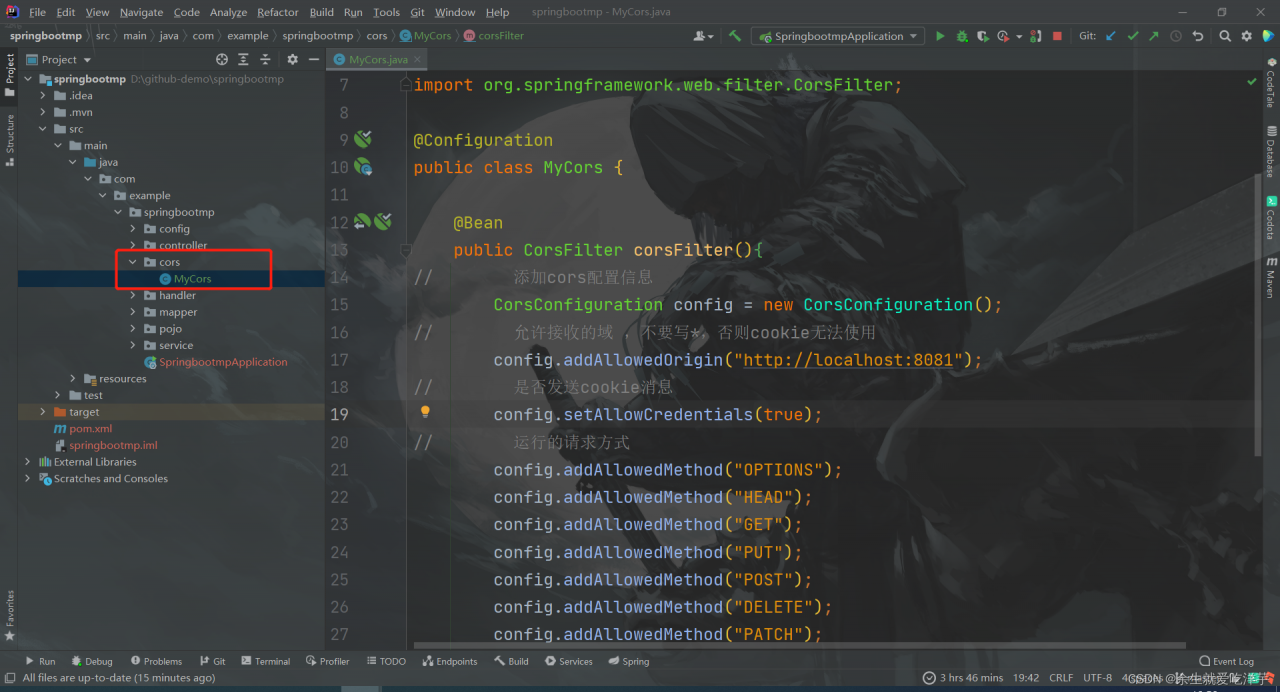Expand the resources folder

[74, 379]
